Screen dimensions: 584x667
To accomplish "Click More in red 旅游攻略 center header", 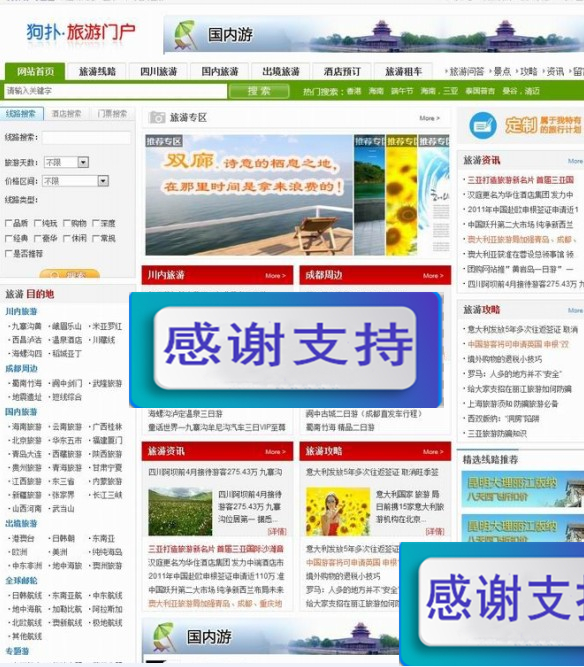I will pos(433,452).
